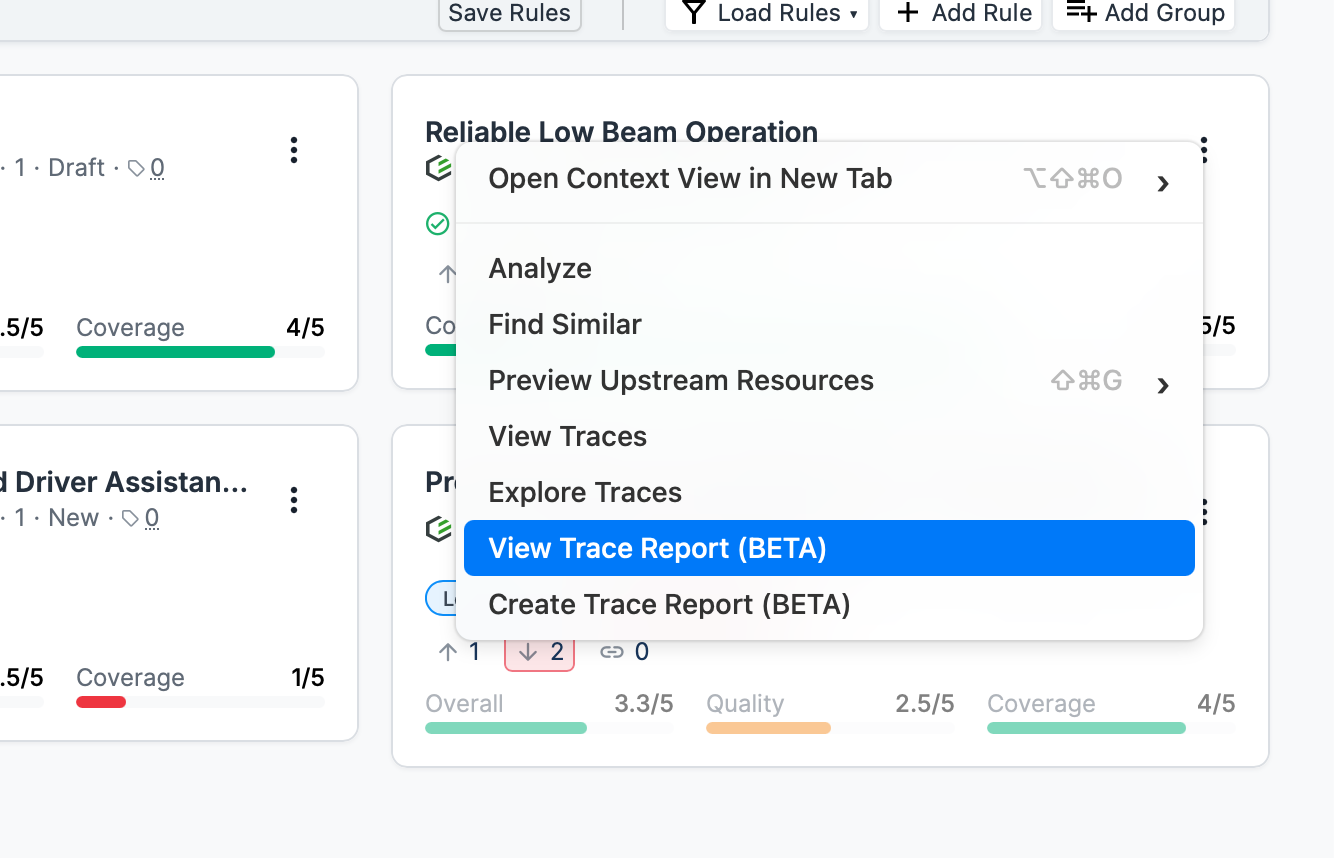Click the list-plus icon on Add Group

click(x=1082, y=12)
